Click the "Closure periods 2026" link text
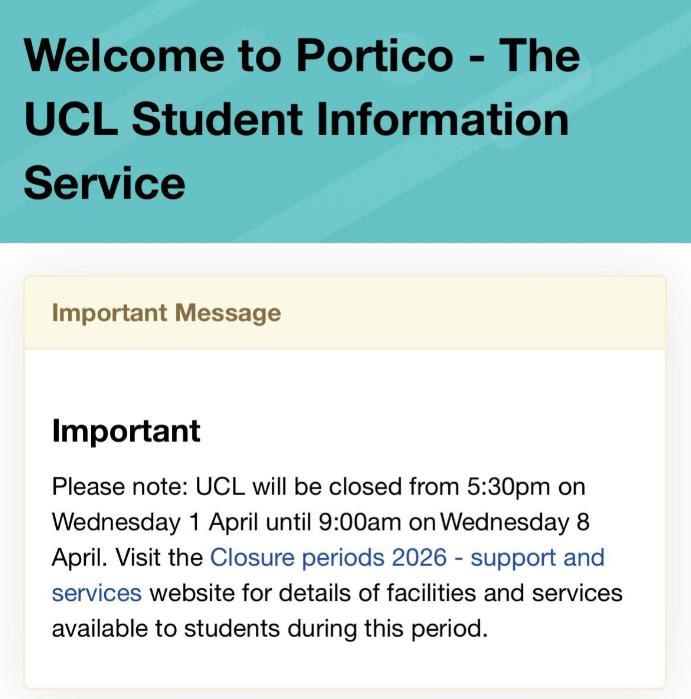This screenshot has height=699, width=691. 328,557
